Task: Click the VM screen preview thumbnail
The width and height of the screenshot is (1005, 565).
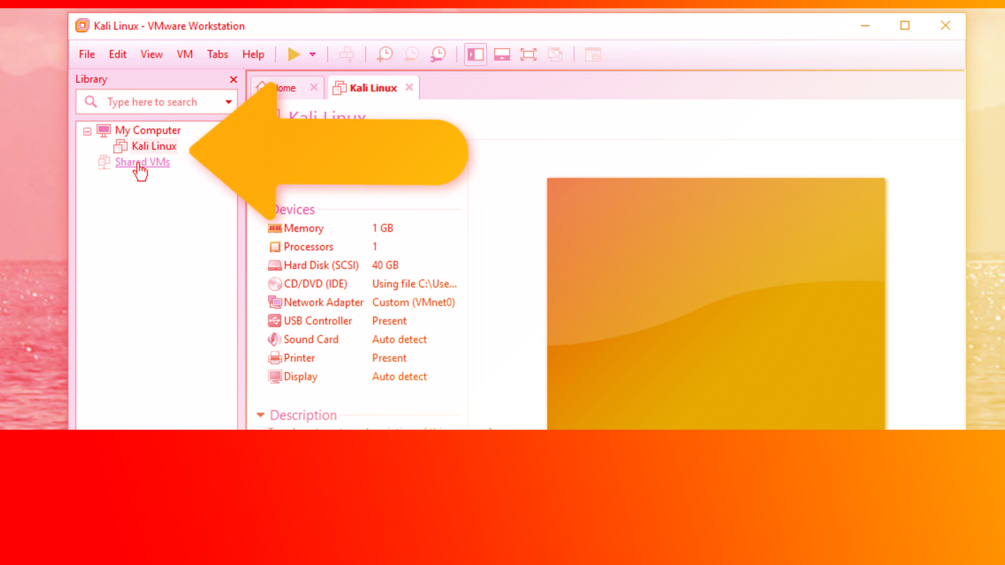Action: [x=716, y=304]
